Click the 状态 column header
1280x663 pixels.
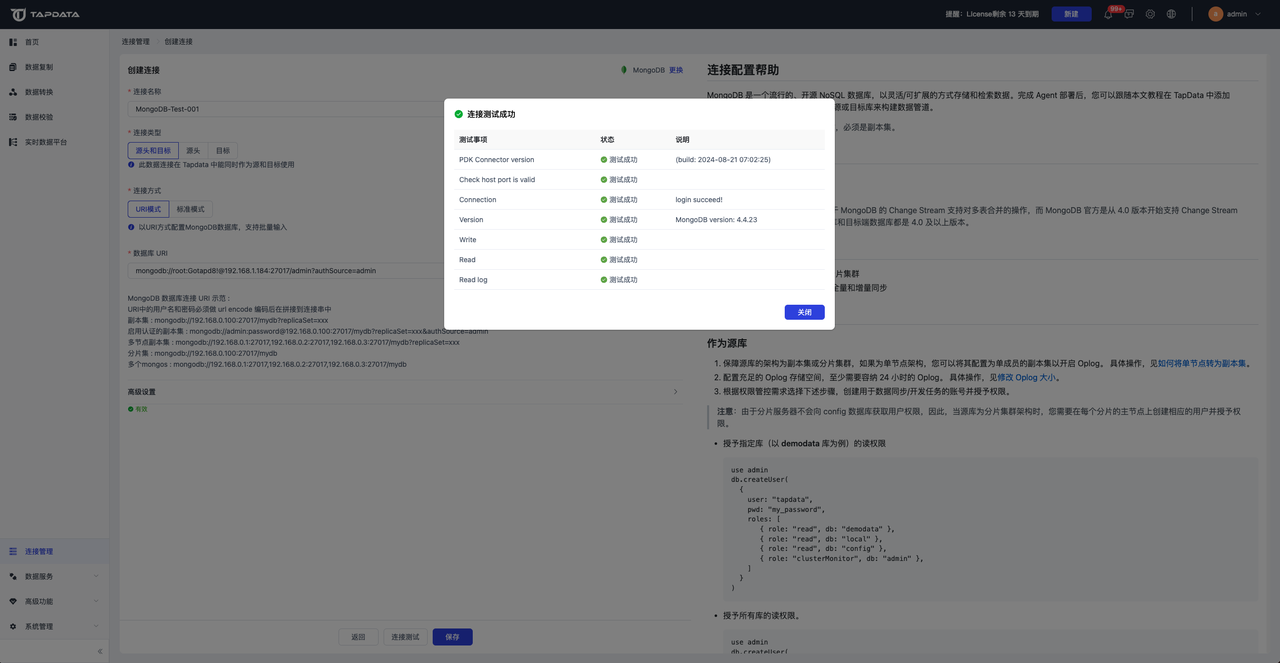point(607,140)
